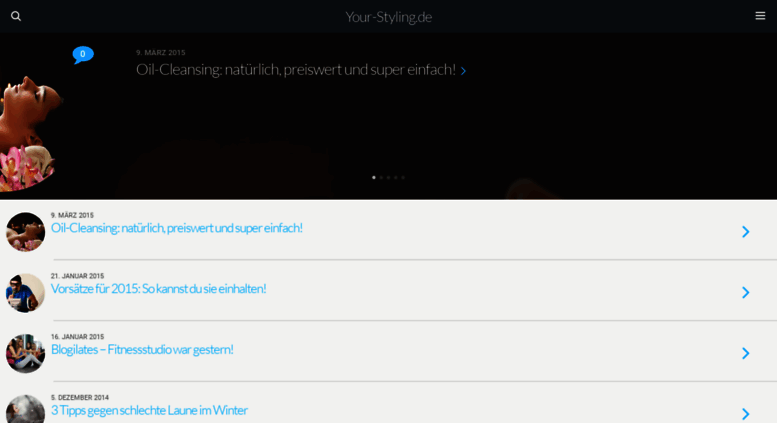The width and height of the screenshot is (777, 423).
Task: Select the fourth slider pagination dot
Action: coord(395,177)
